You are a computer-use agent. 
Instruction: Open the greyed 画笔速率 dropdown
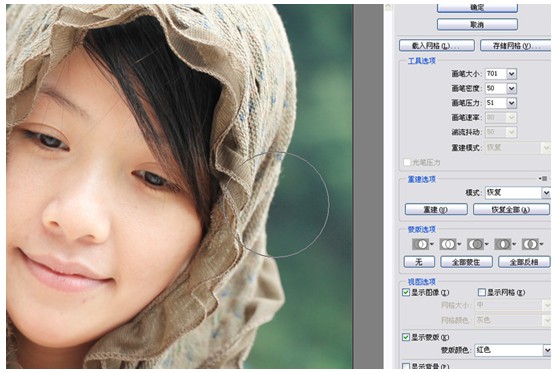501,118
